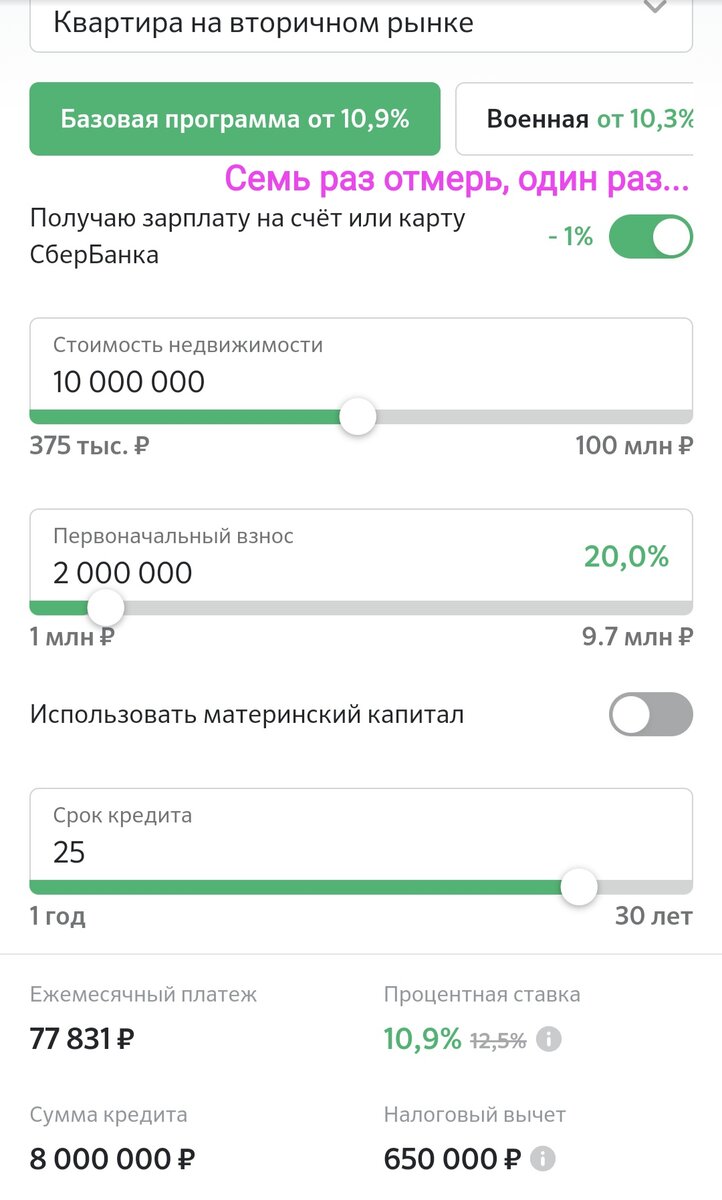Expand 'Квартира на вторичном рынке' selector
Screen dimensions: 722x1200
361,22
